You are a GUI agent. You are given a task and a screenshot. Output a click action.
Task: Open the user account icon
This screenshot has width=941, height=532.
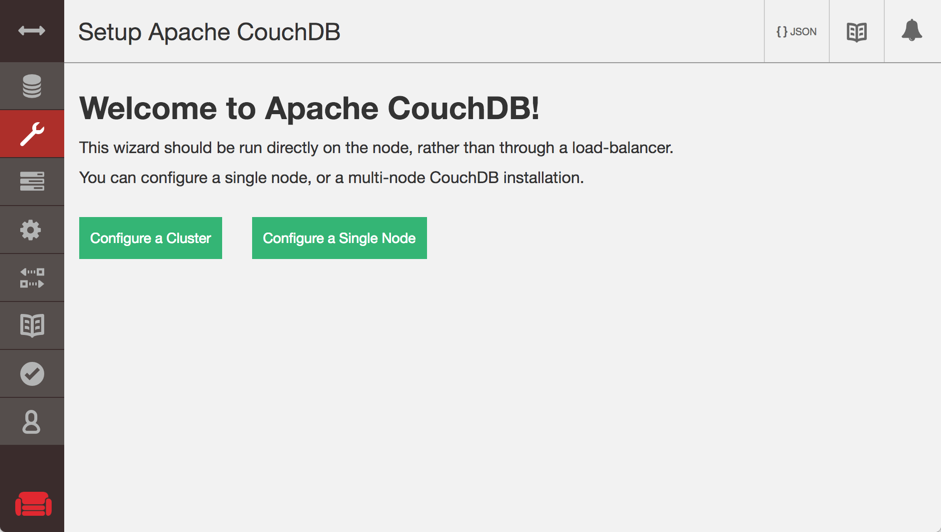tap(32, 421)
